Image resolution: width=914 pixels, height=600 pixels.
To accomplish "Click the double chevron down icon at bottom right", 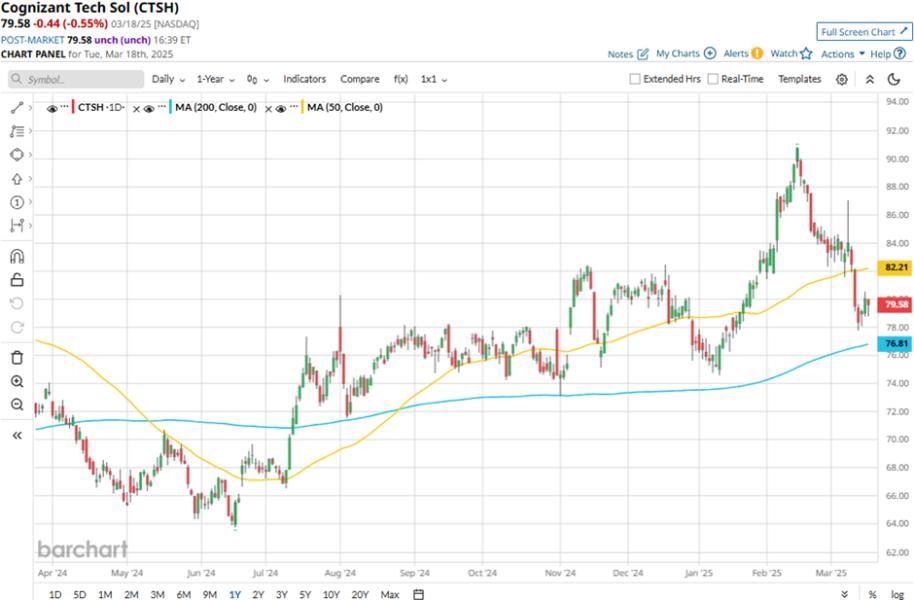I will pyautogui.click(x=845, y=594).
